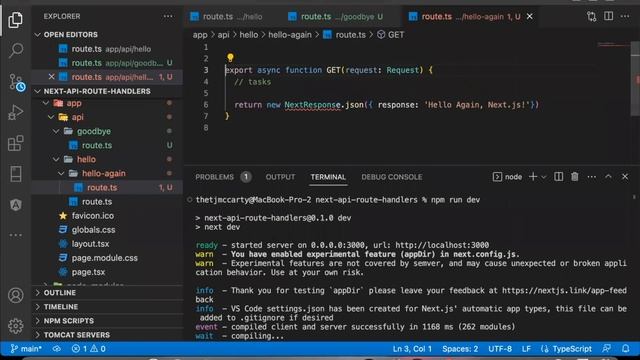Click the feedback icon in status bar
The height and width of the screenshot is (360, 640).
click(x=607, y=349)
